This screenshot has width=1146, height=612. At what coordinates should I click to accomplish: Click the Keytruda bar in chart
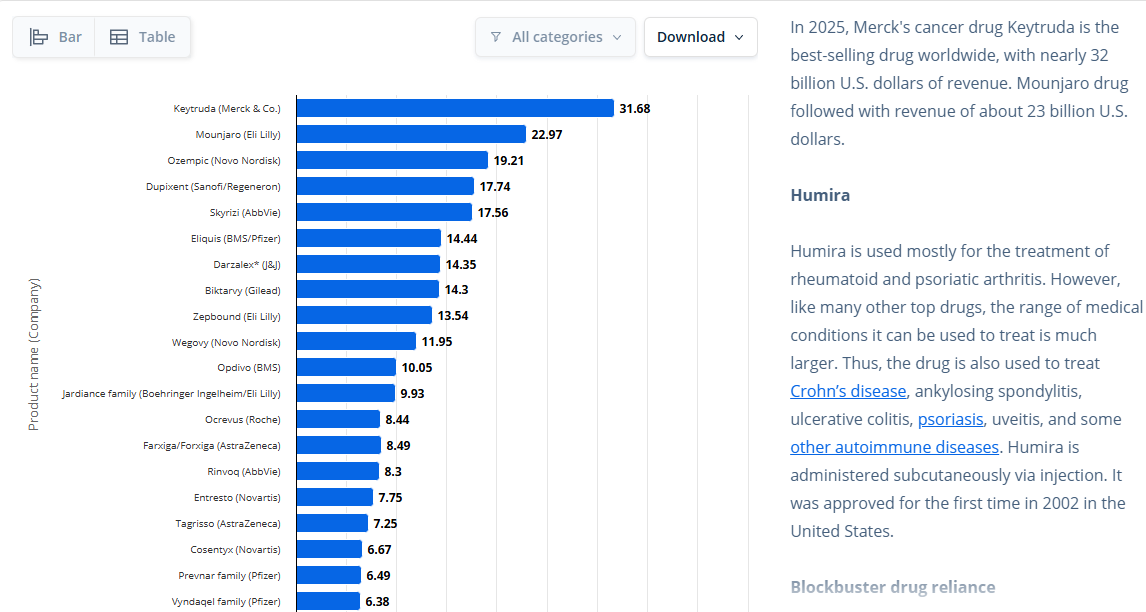(455, 108)
